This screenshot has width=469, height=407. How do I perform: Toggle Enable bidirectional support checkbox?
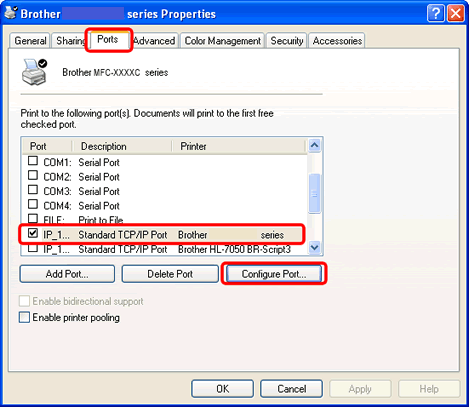(x=24, y=301)
